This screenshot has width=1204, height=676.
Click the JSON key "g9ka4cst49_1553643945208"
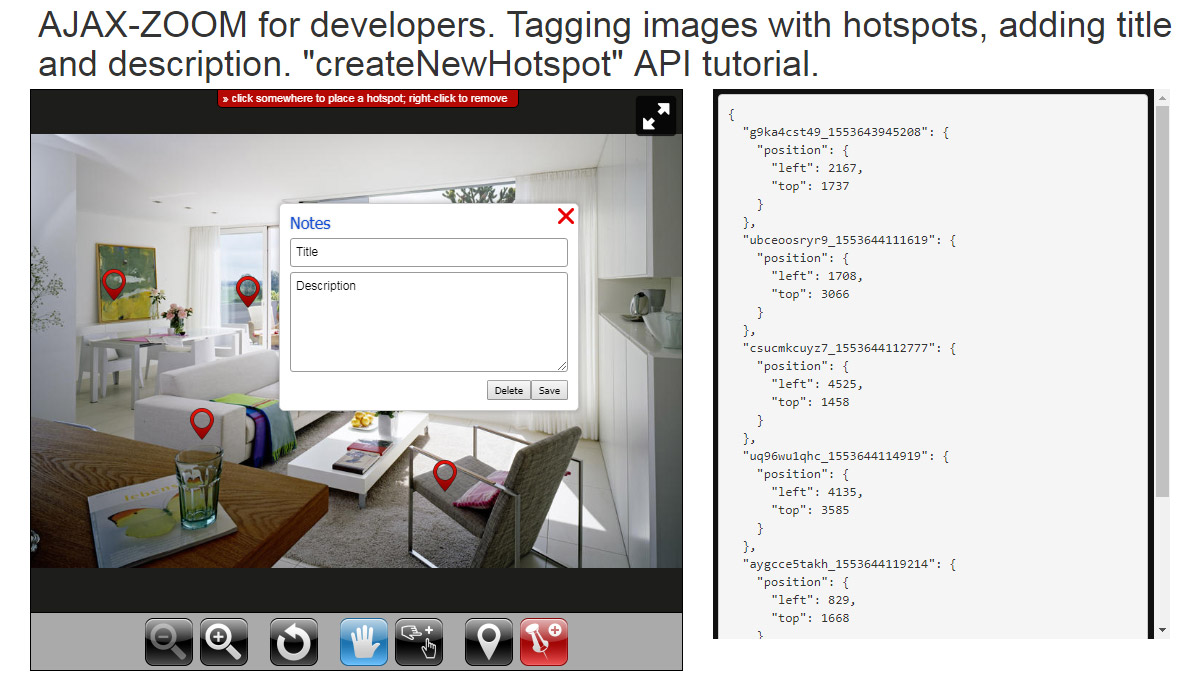[x=838, y=132]
